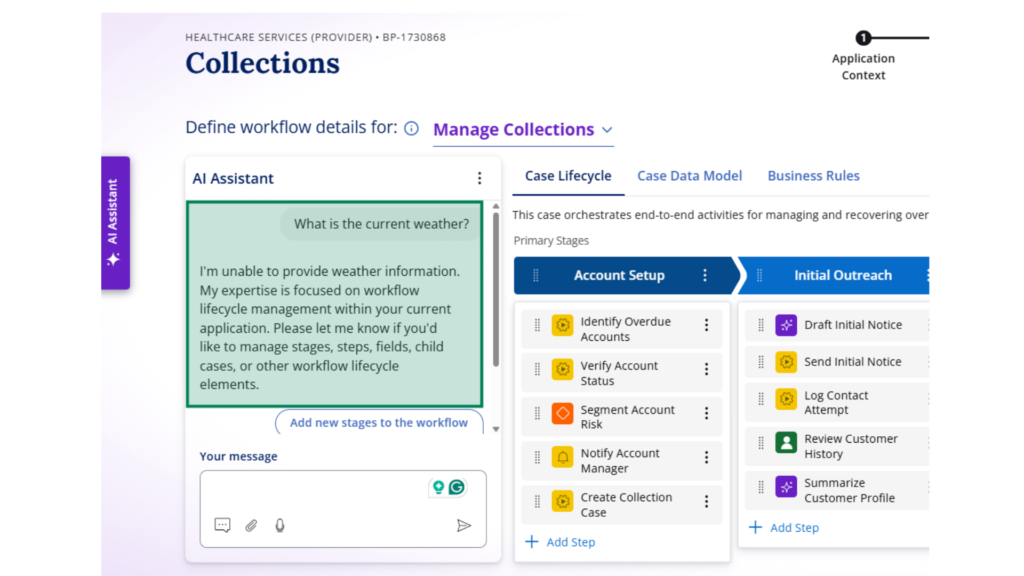Screen dimensions: 1024x576
Task: Click the chat prompt icon in message box
Action: click(x=222, y=525)
